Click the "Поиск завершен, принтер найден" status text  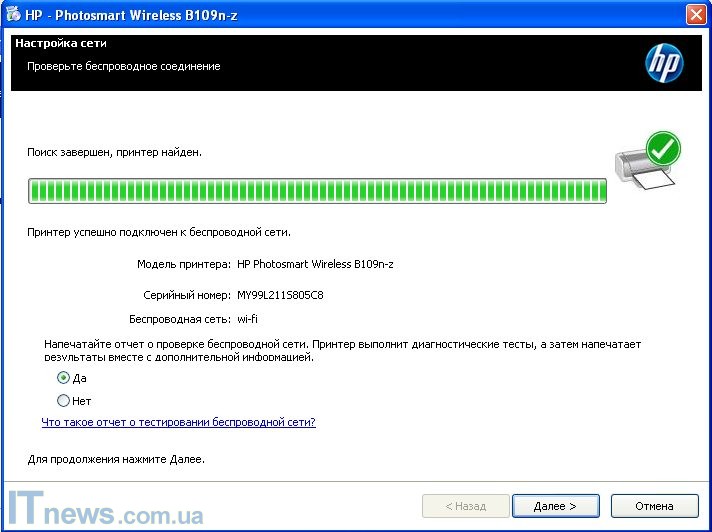115,152
